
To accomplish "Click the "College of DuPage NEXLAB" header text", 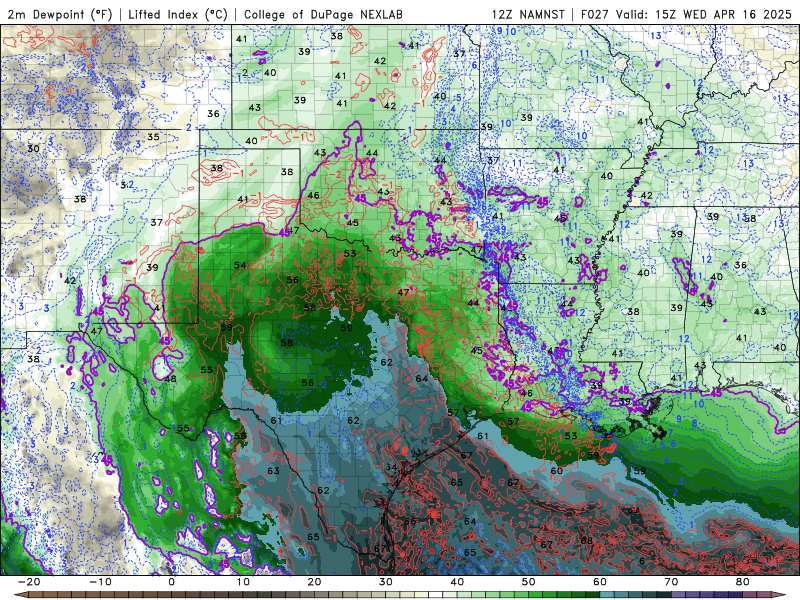I will tap(323, 14).
